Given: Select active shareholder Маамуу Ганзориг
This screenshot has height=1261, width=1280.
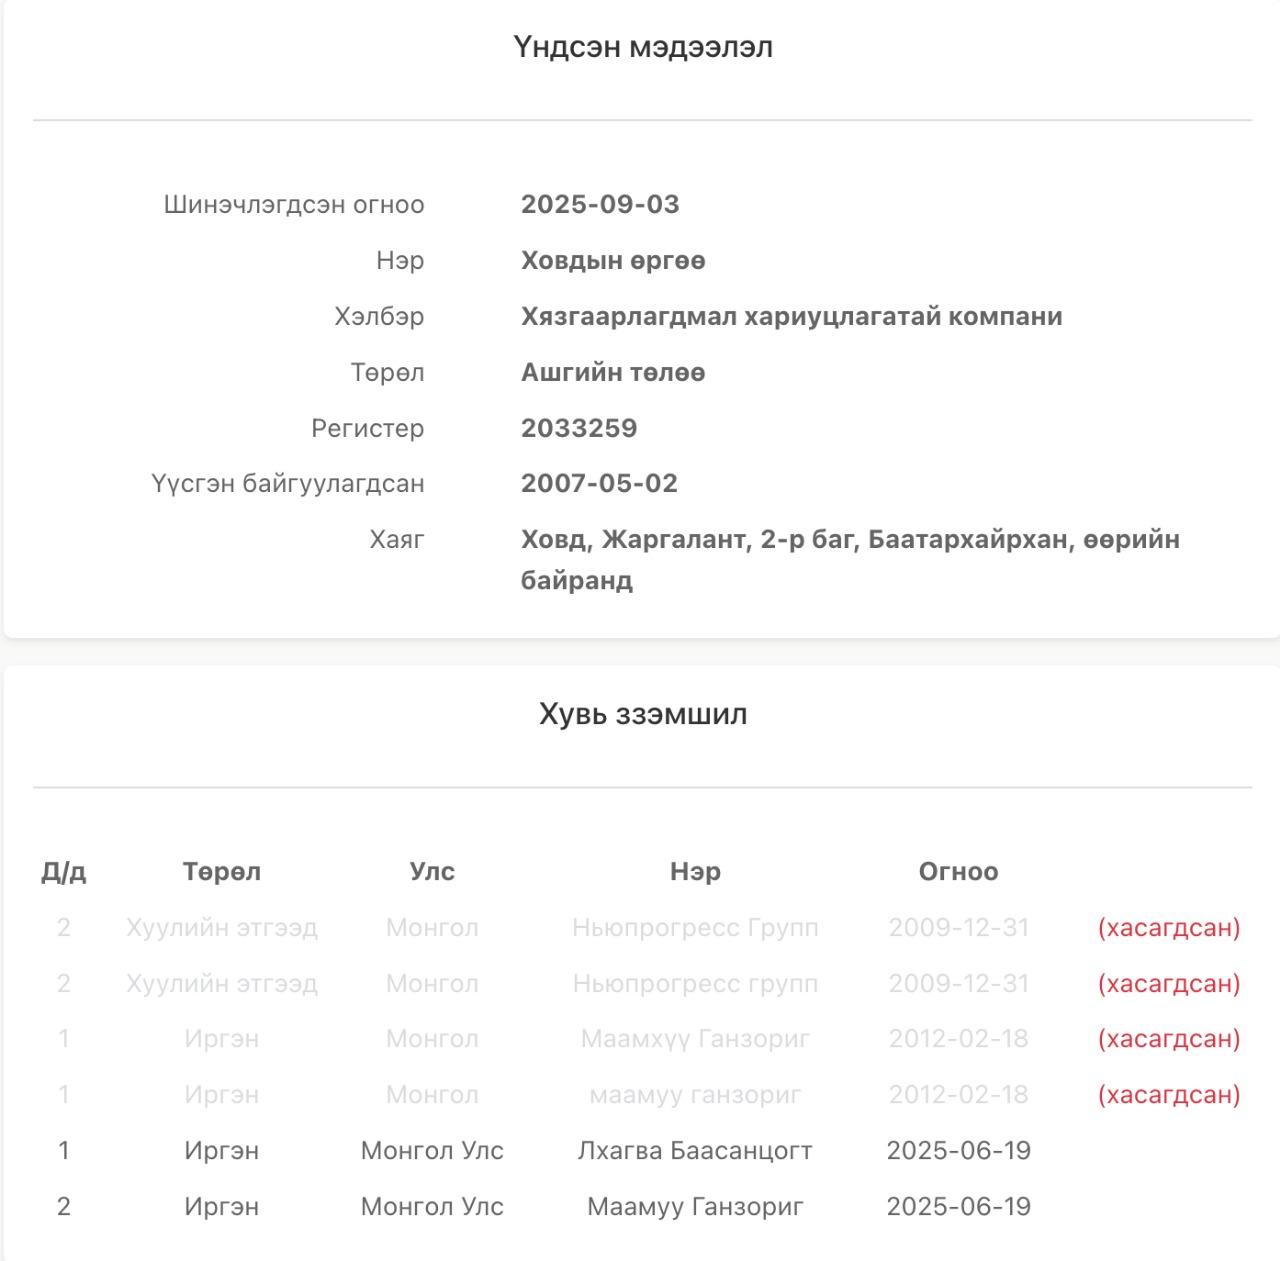Looking at the screenshot, I should coord(695,1206).
